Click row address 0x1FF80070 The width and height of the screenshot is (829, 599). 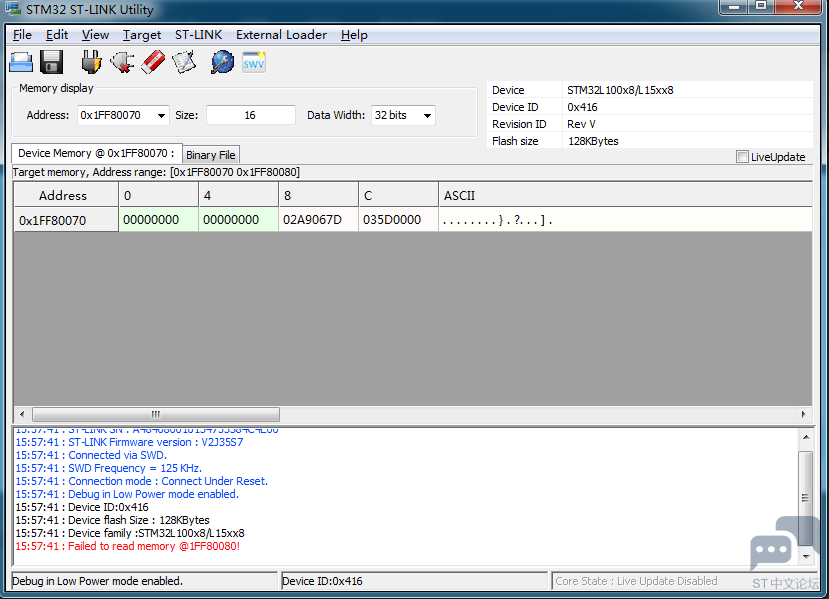66,220
